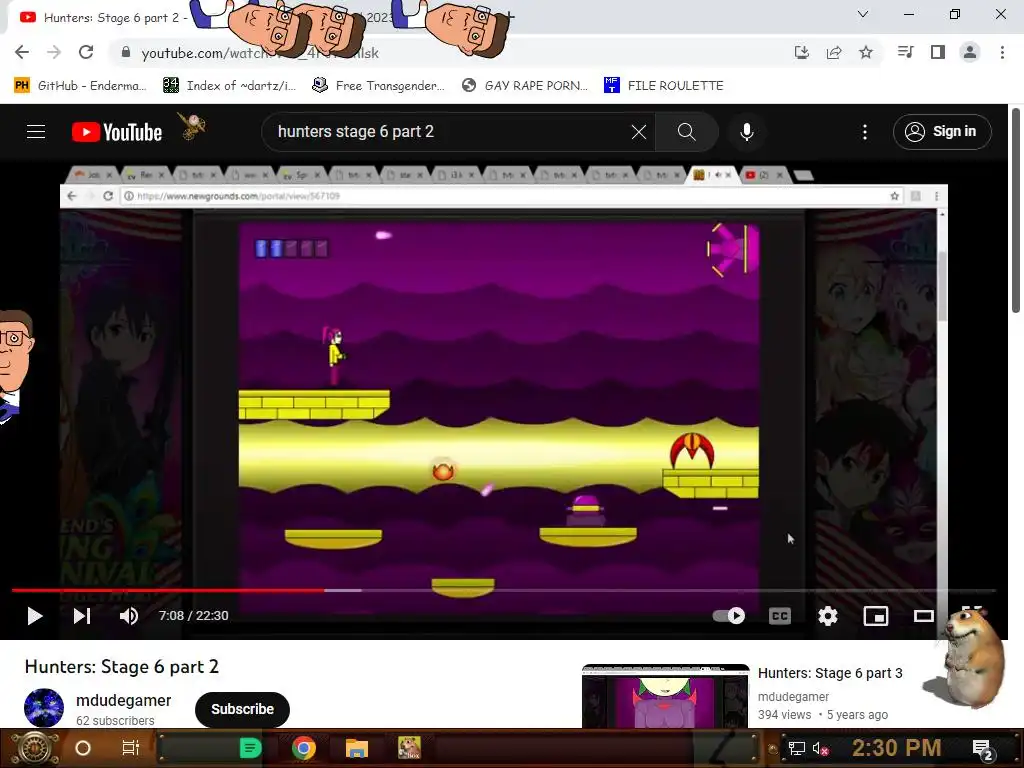1024x768 pixels.
Task: Open Hunters: Stage 6 part 3 thumbnail
Action: (x=665, y=696)
